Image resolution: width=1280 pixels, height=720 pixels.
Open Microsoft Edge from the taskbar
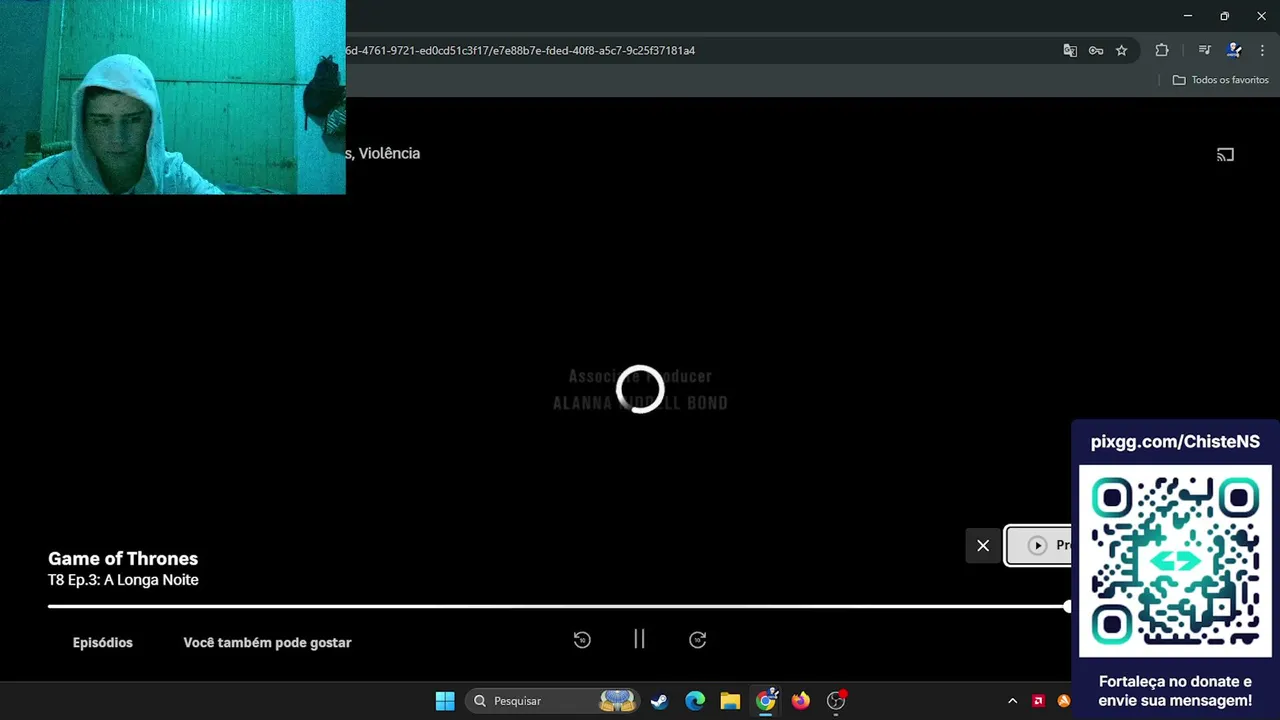695,701
